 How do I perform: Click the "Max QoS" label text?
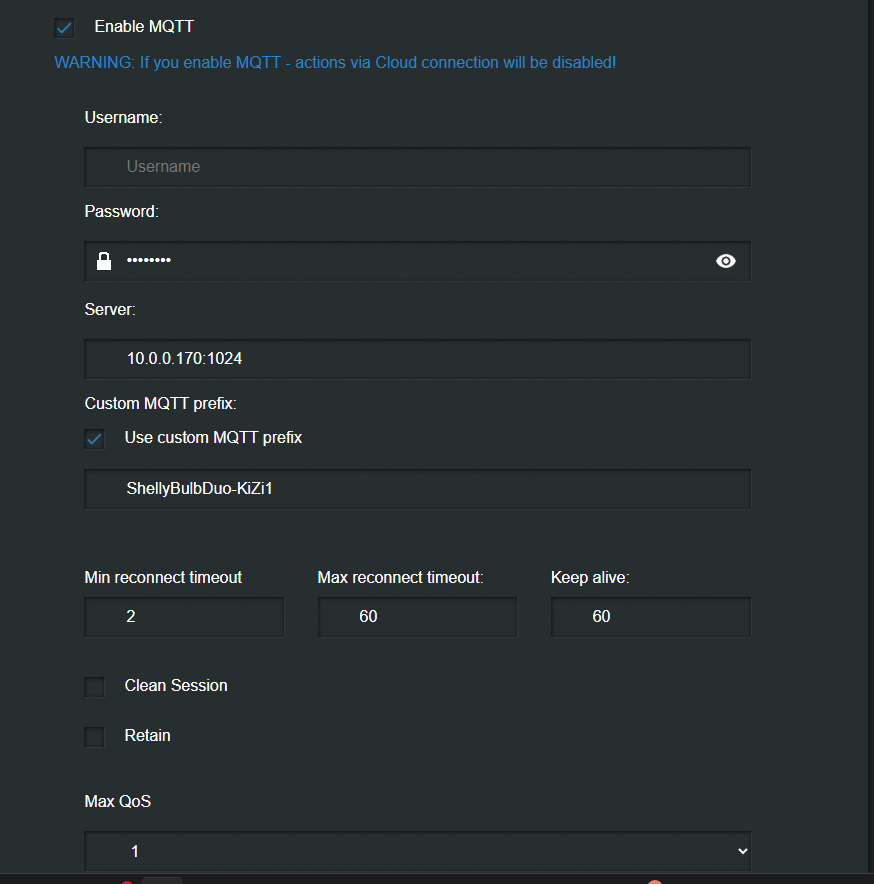(x=117, y=801)
